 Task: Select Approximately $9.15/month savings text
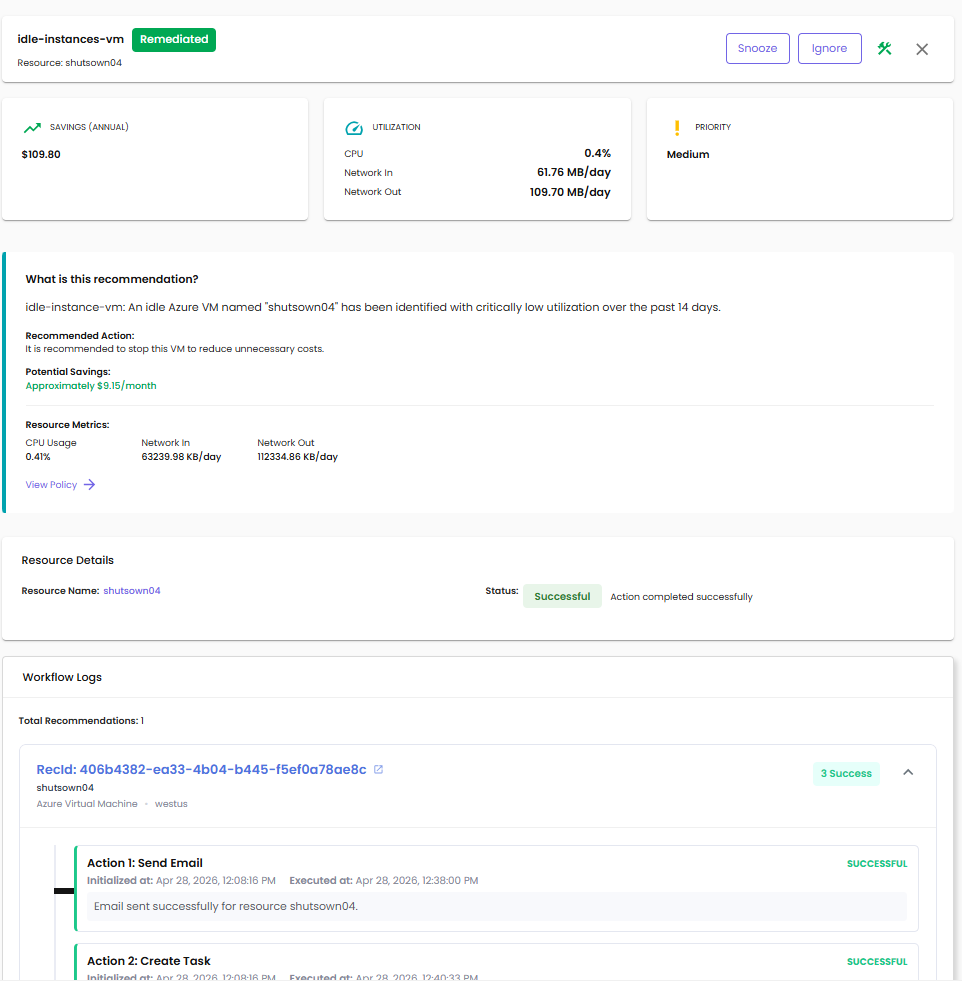[91, 386]
